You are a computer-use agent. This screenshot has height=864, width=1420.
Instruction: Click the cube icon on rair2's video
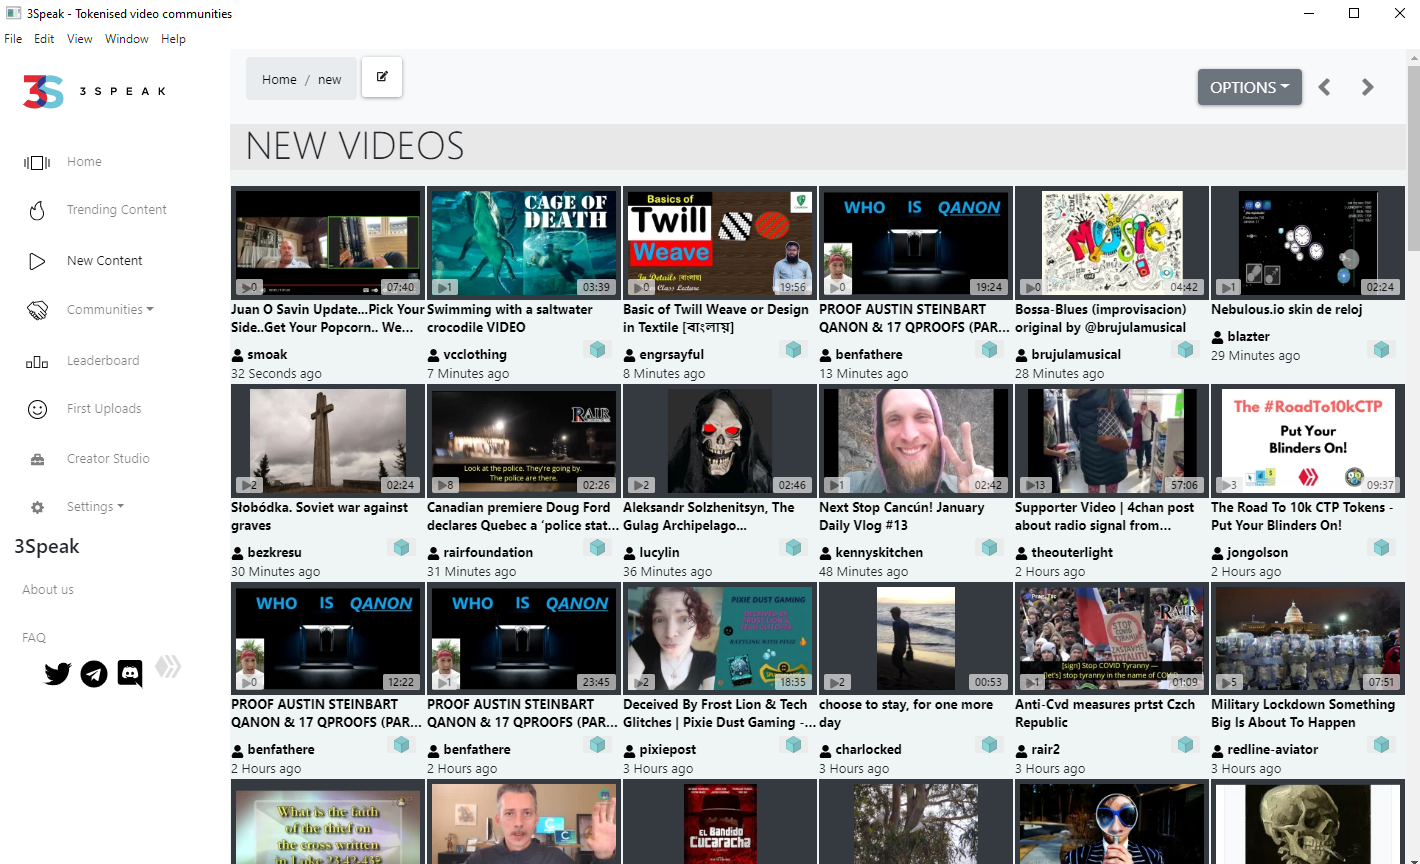[1185, 744]
